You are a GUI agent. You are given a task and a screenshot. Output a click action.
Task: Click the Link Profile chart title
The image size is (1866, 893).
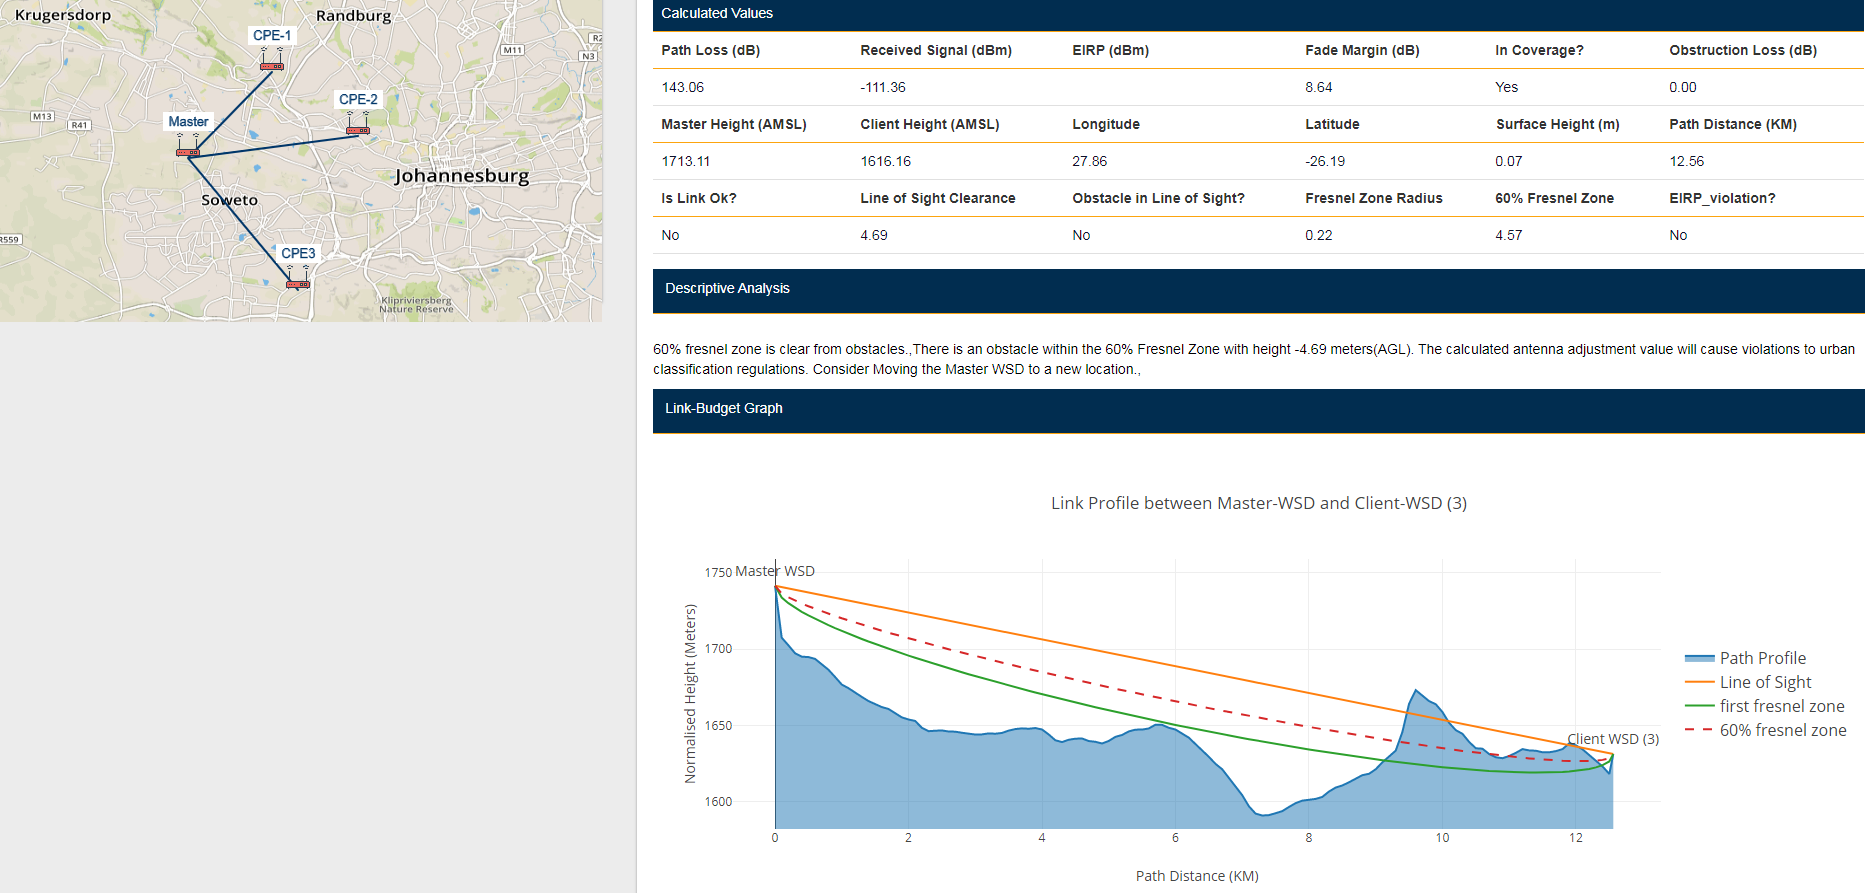pos(1258,503)
